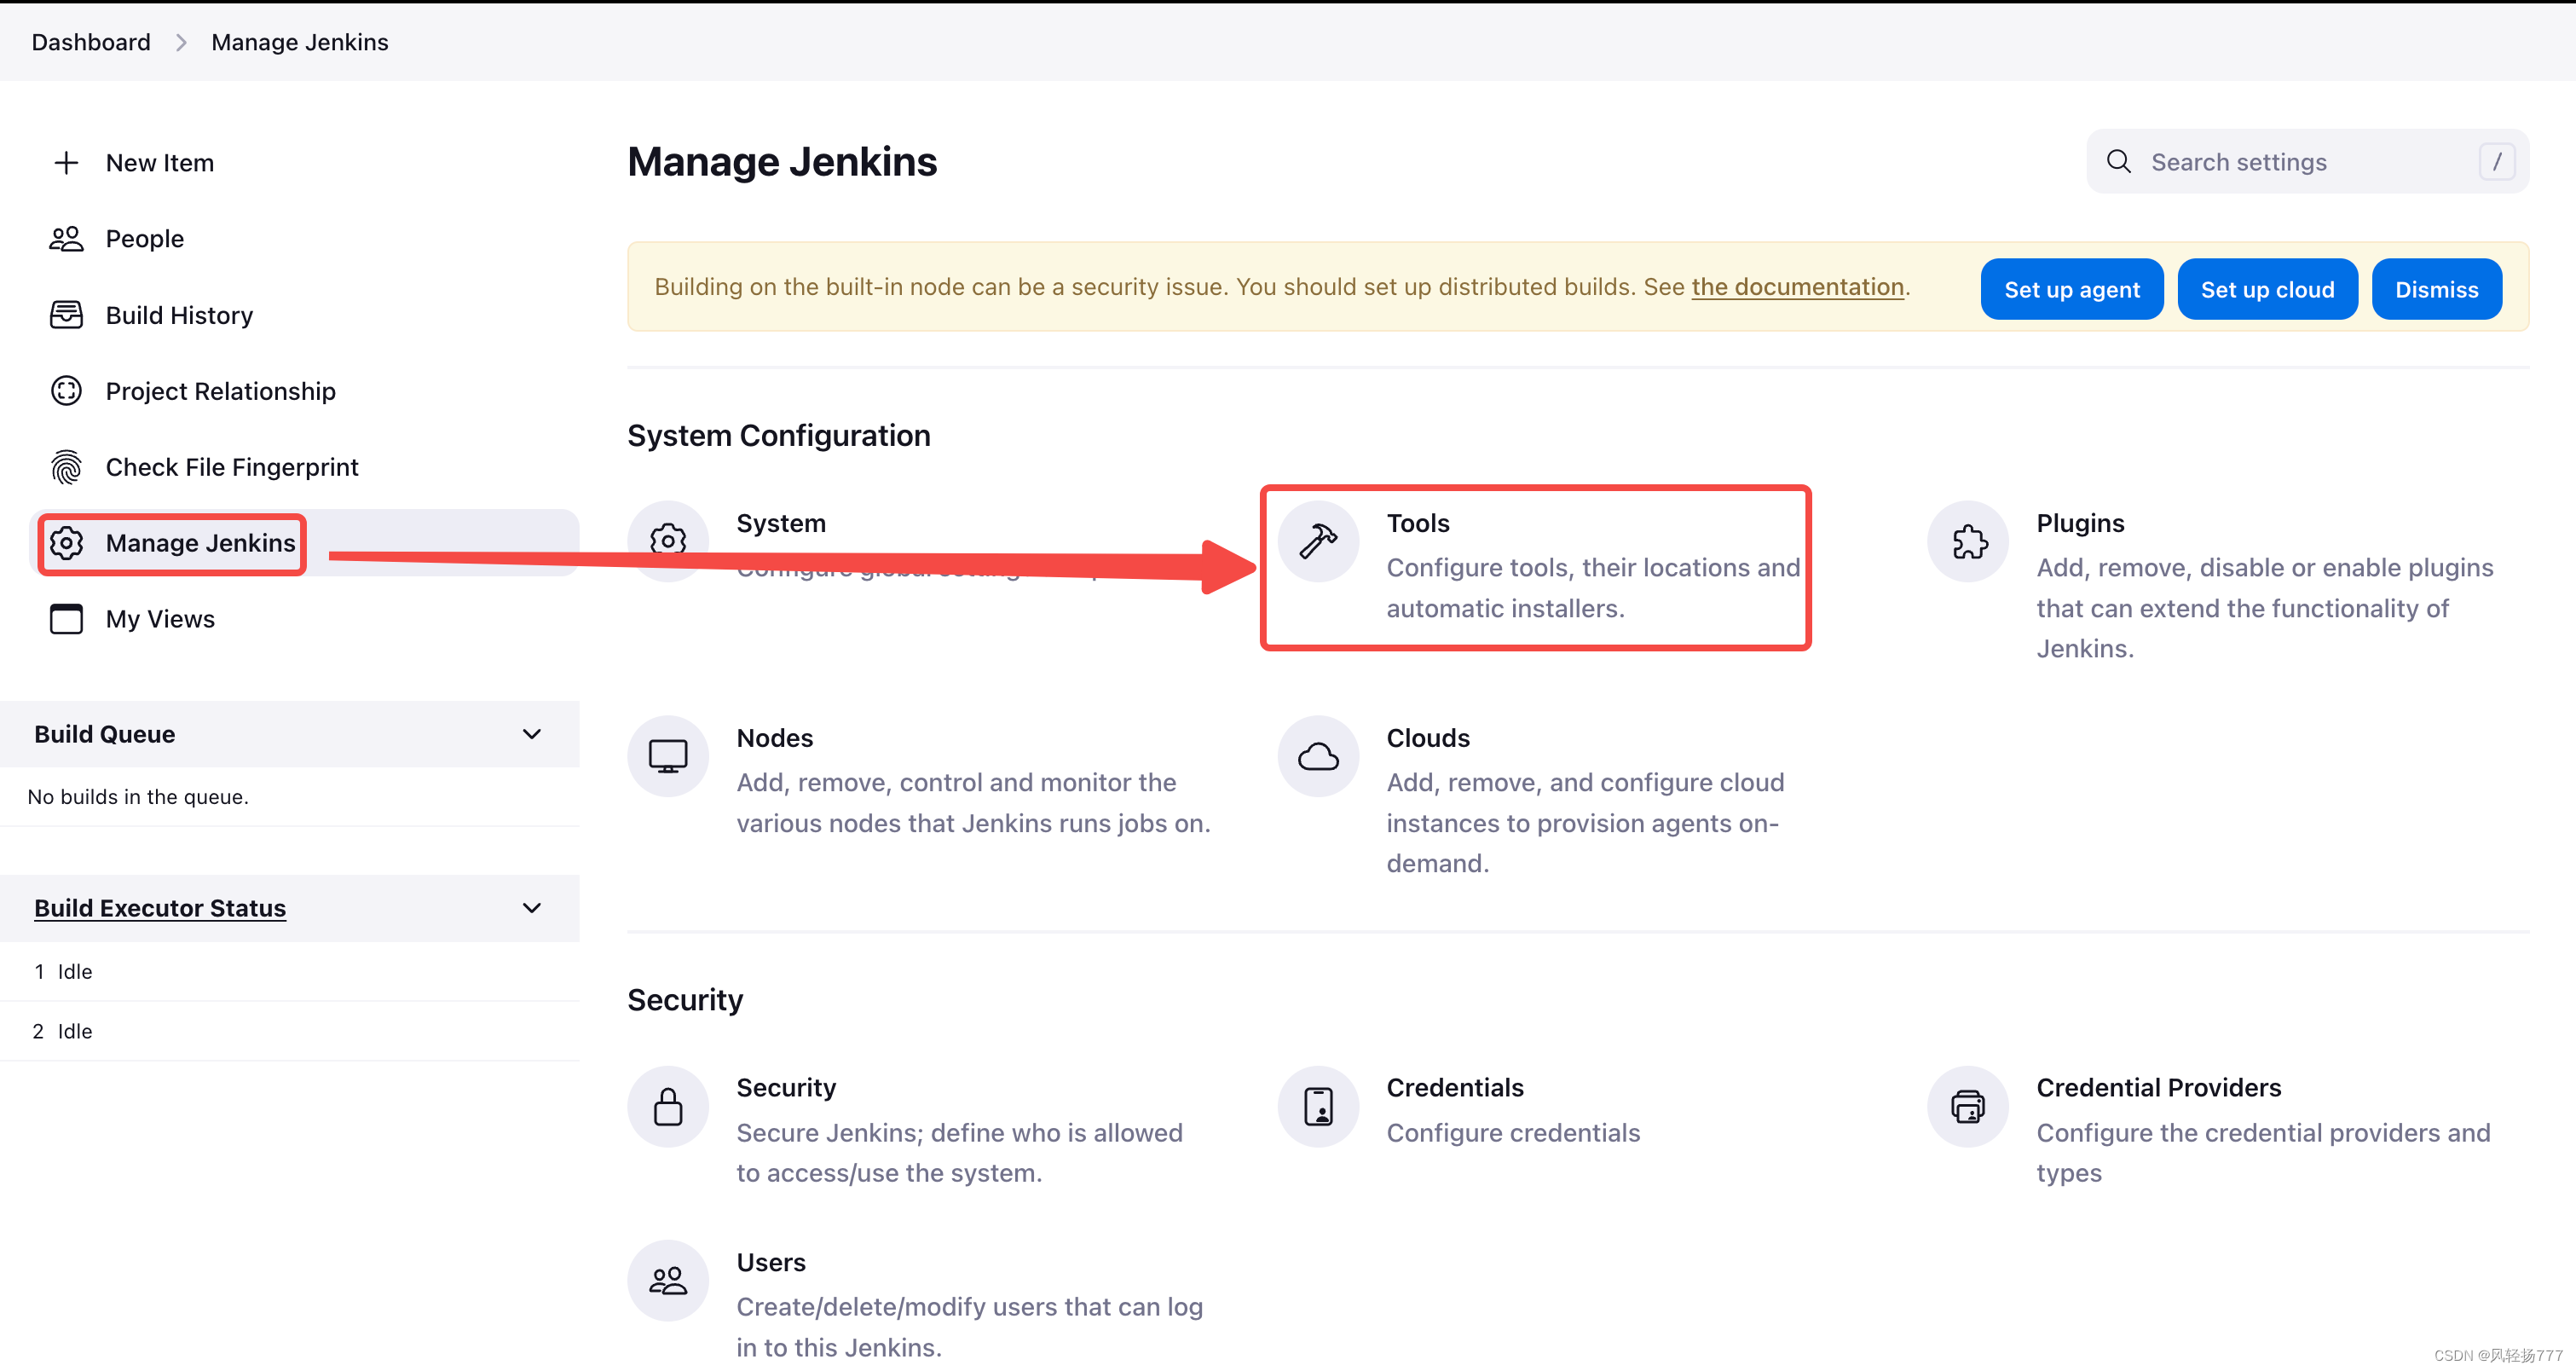Screen dimensions: 2576x1371
Task: Click the Set up cloud button
Action: pyautogui.click(x=2267, y=289)
